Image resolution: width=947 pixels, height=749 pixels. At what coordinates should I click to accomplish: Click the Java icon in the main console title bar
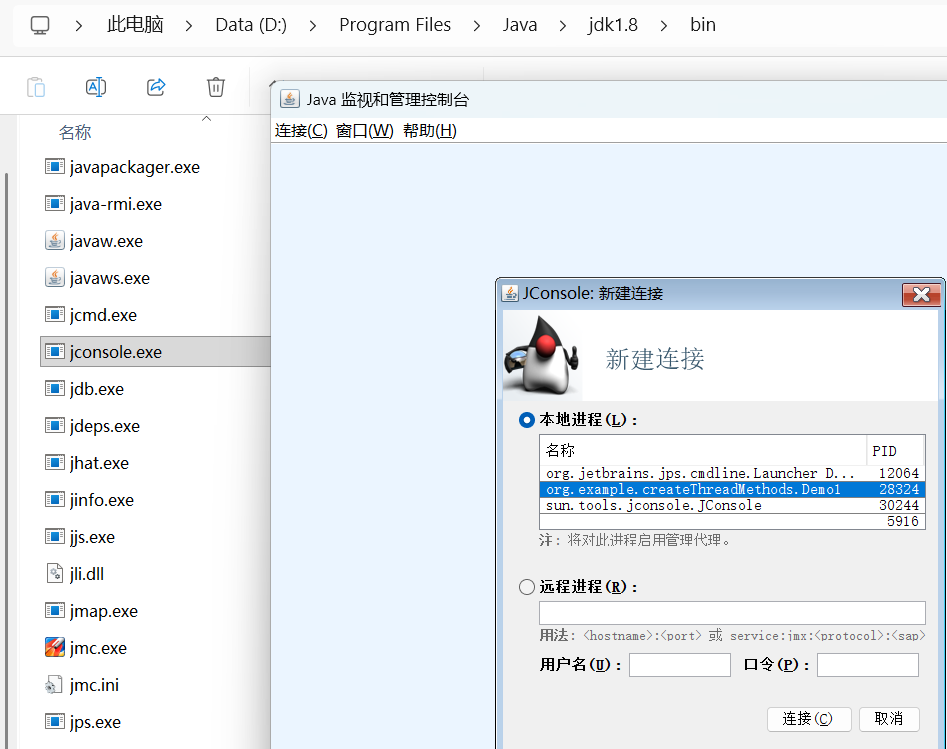click(x=290, y=99)
